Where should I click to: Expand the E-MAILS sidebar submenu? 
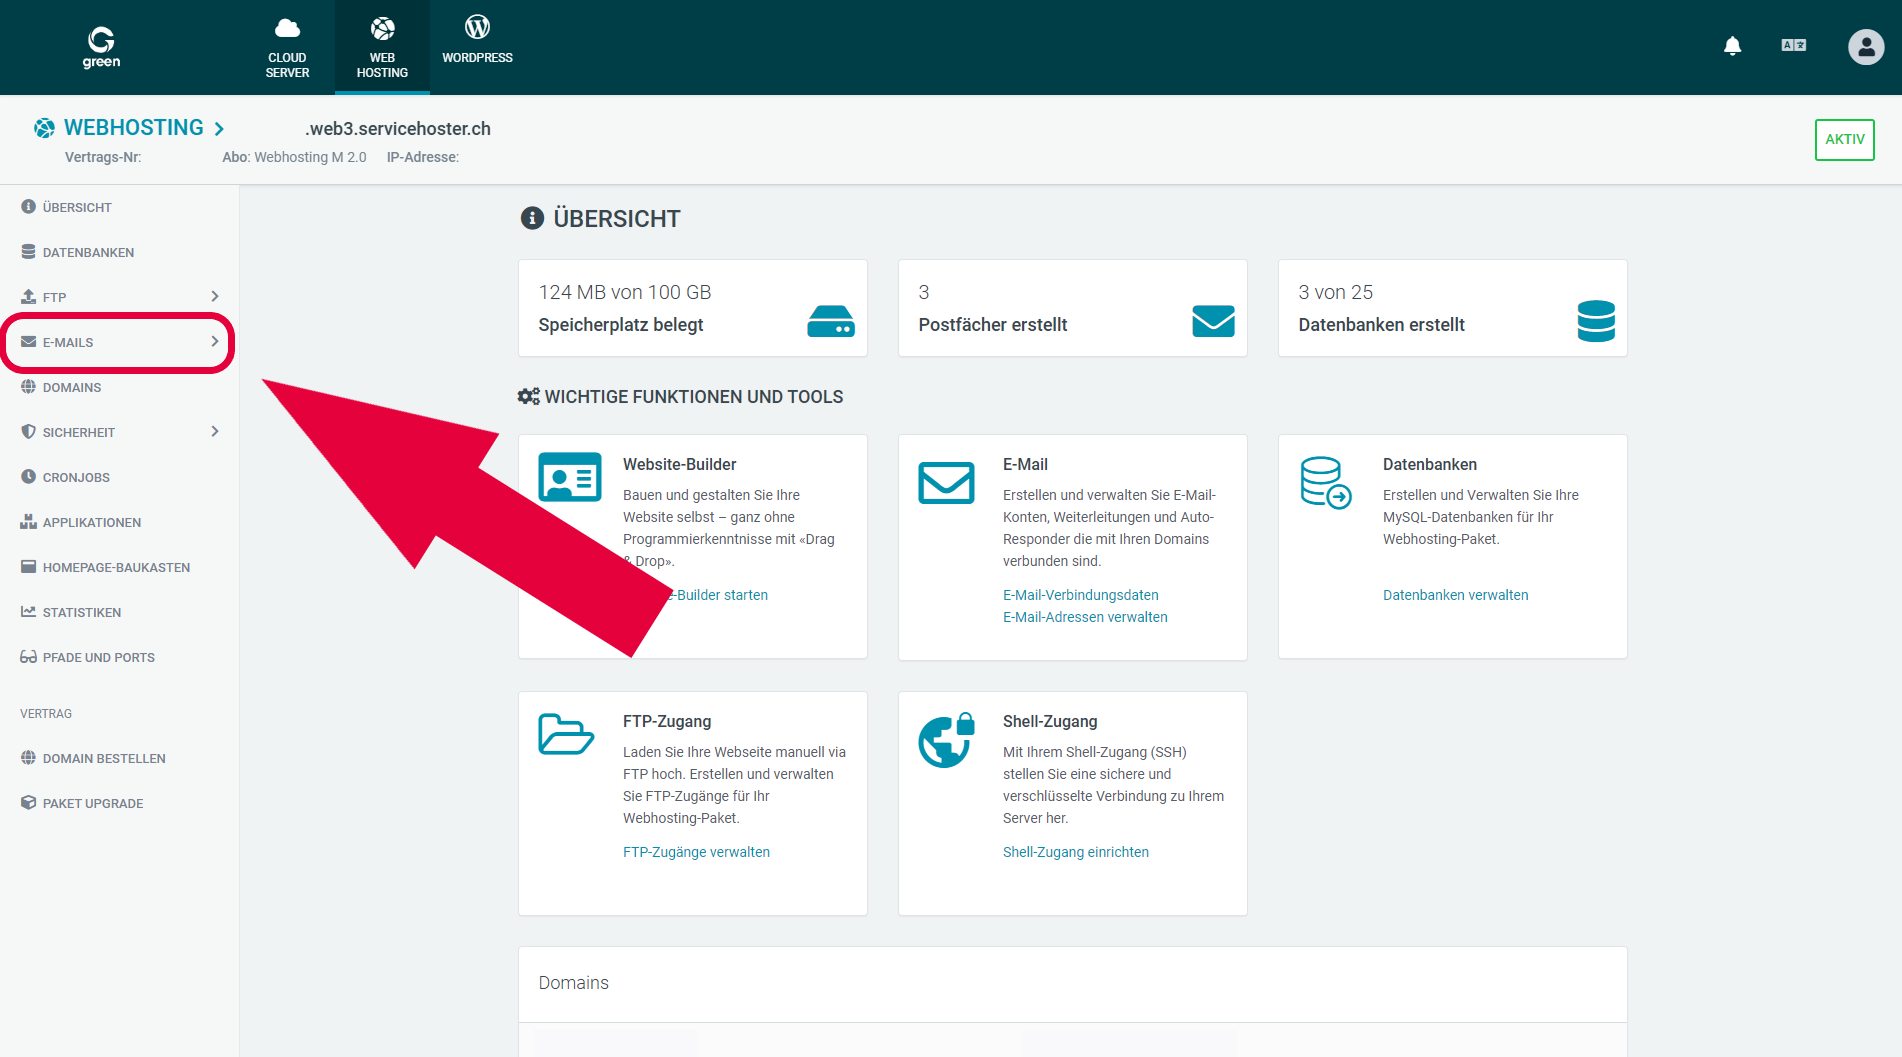click(x=214, y=342)
